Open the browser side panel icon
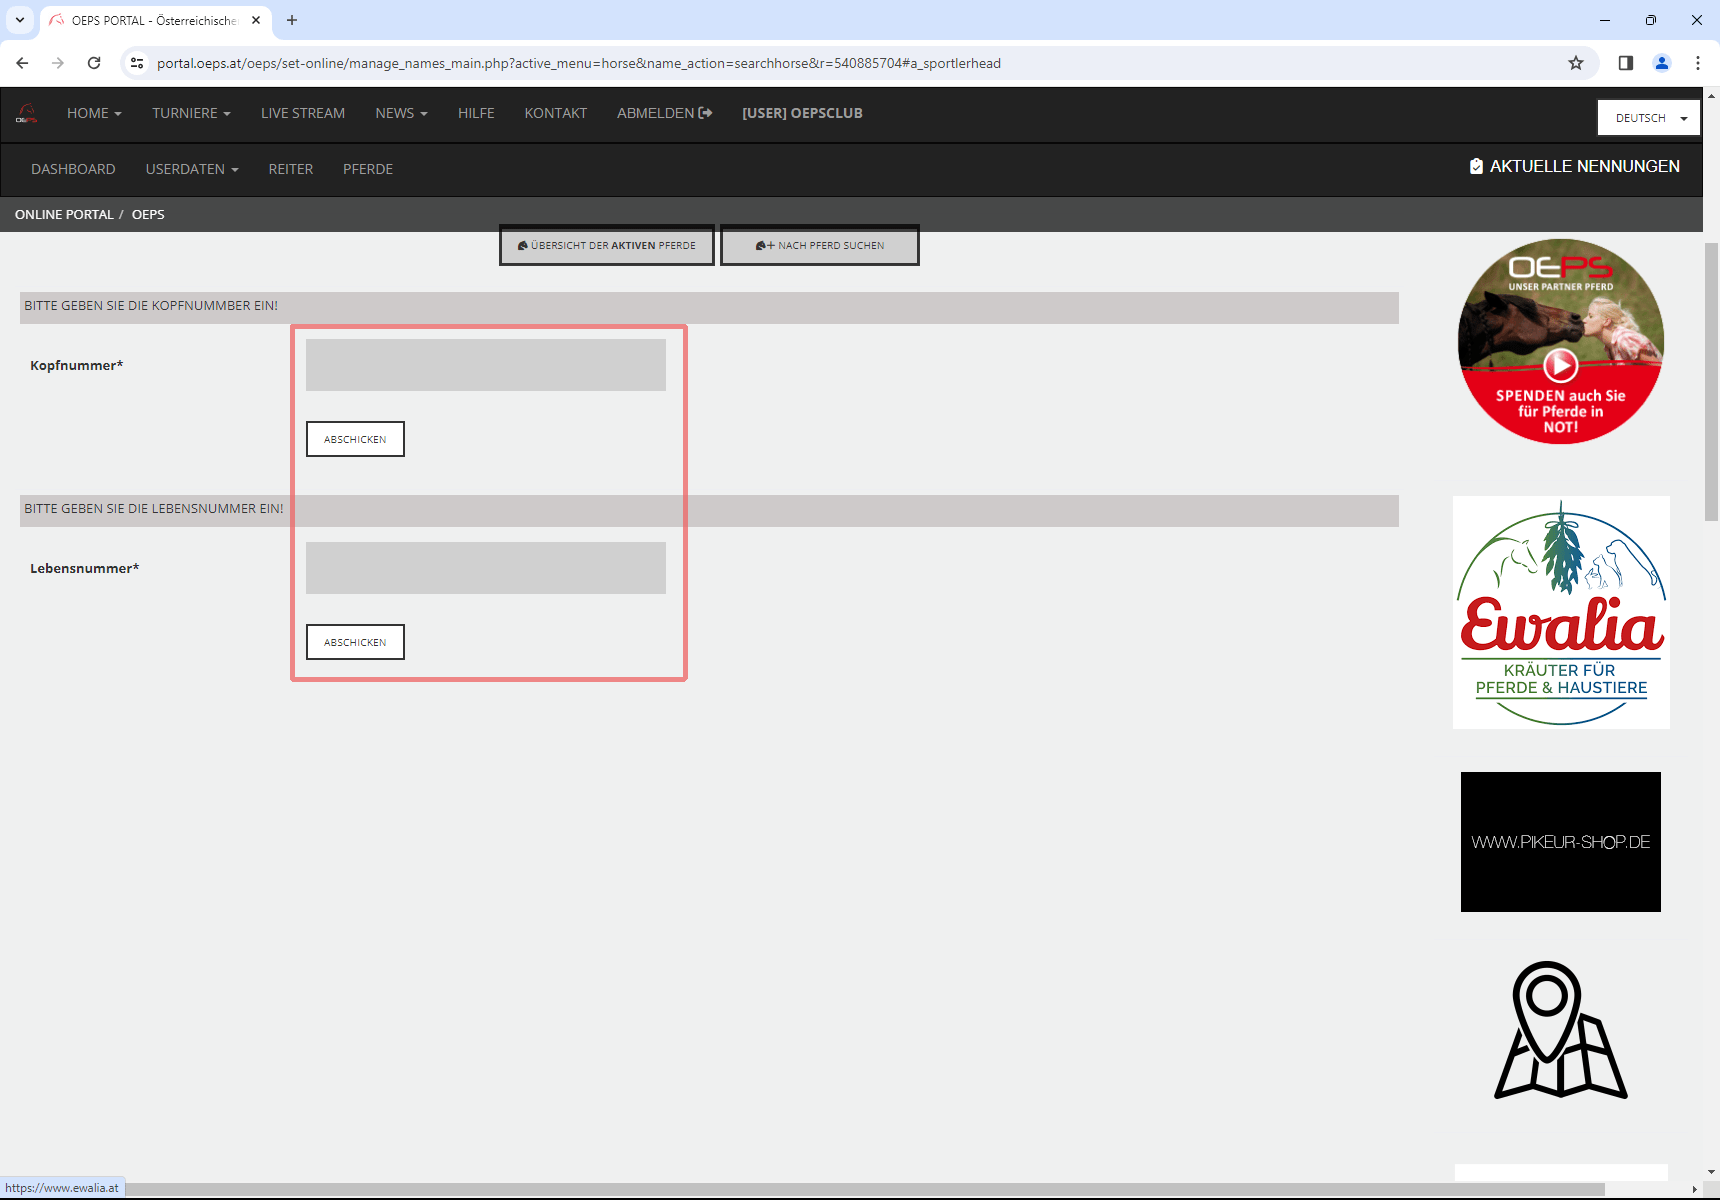The height and width of the screenshot is (1200, 1720). [1626, 63]
